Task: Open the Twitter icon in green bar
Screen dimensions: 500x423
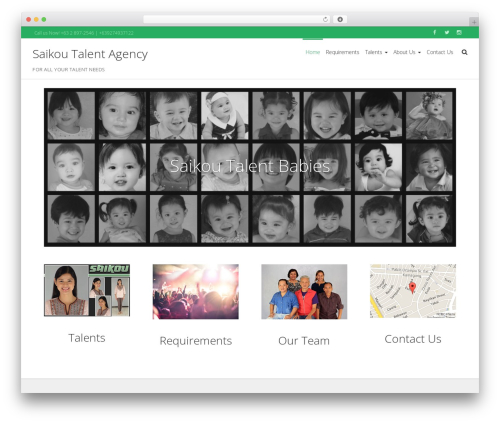Action: tap(447, 32)
